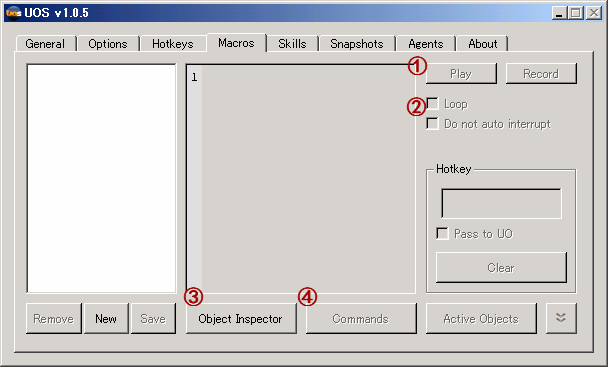Open the Active Objects list
Screen dimensions: 608x367
tap(481, 319)
